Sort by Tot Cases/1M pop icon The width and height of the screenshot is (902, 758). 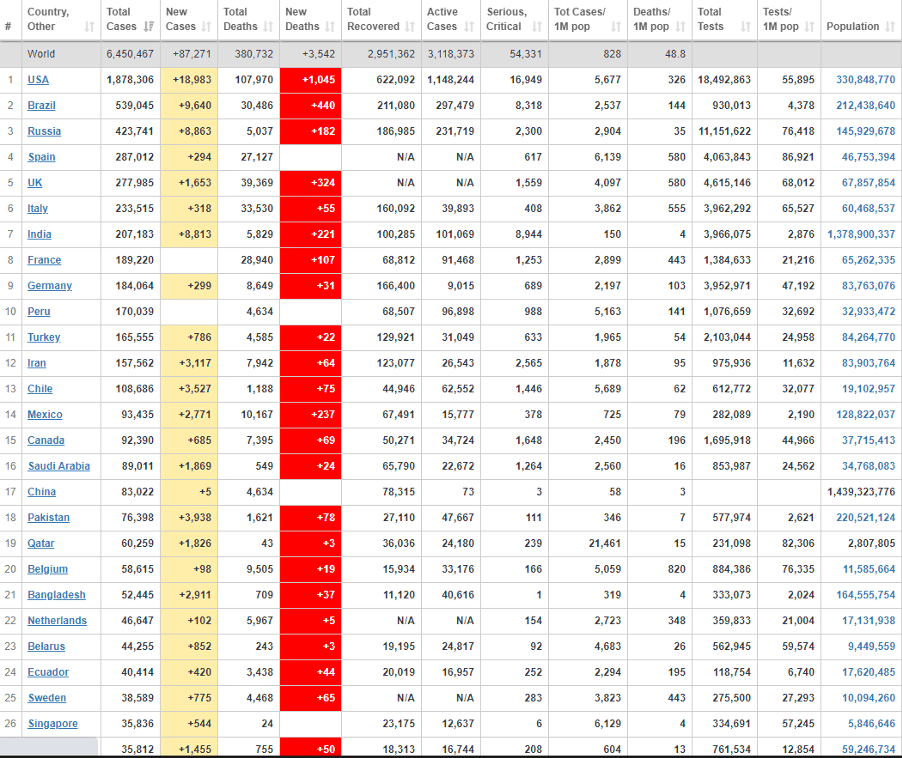pos(616,26)
